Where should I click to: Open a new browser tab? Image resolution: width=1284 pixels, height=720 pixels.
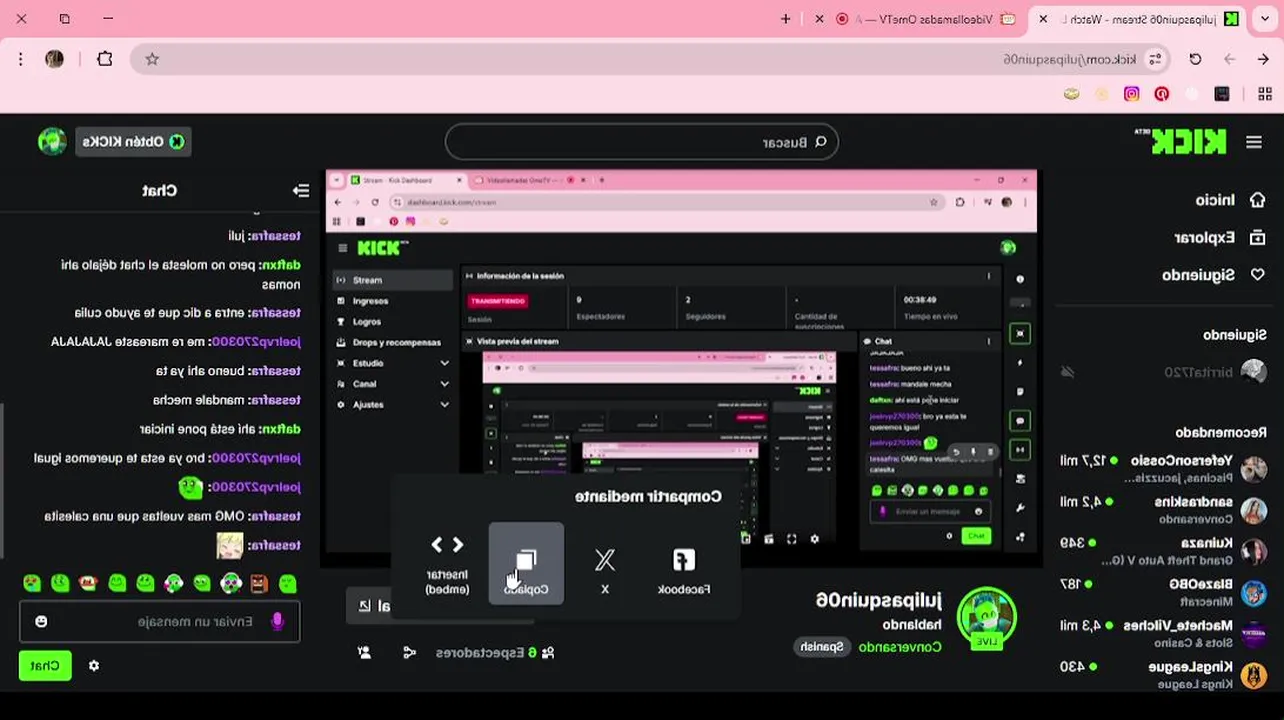tap(786, 19)
